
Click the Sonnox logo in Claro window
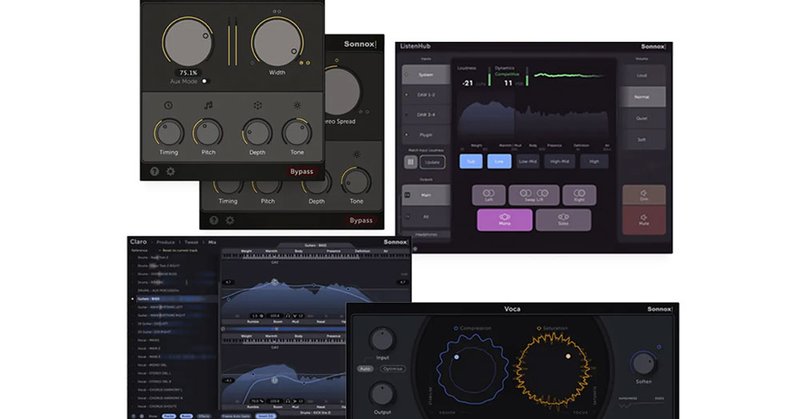[395, 242]
